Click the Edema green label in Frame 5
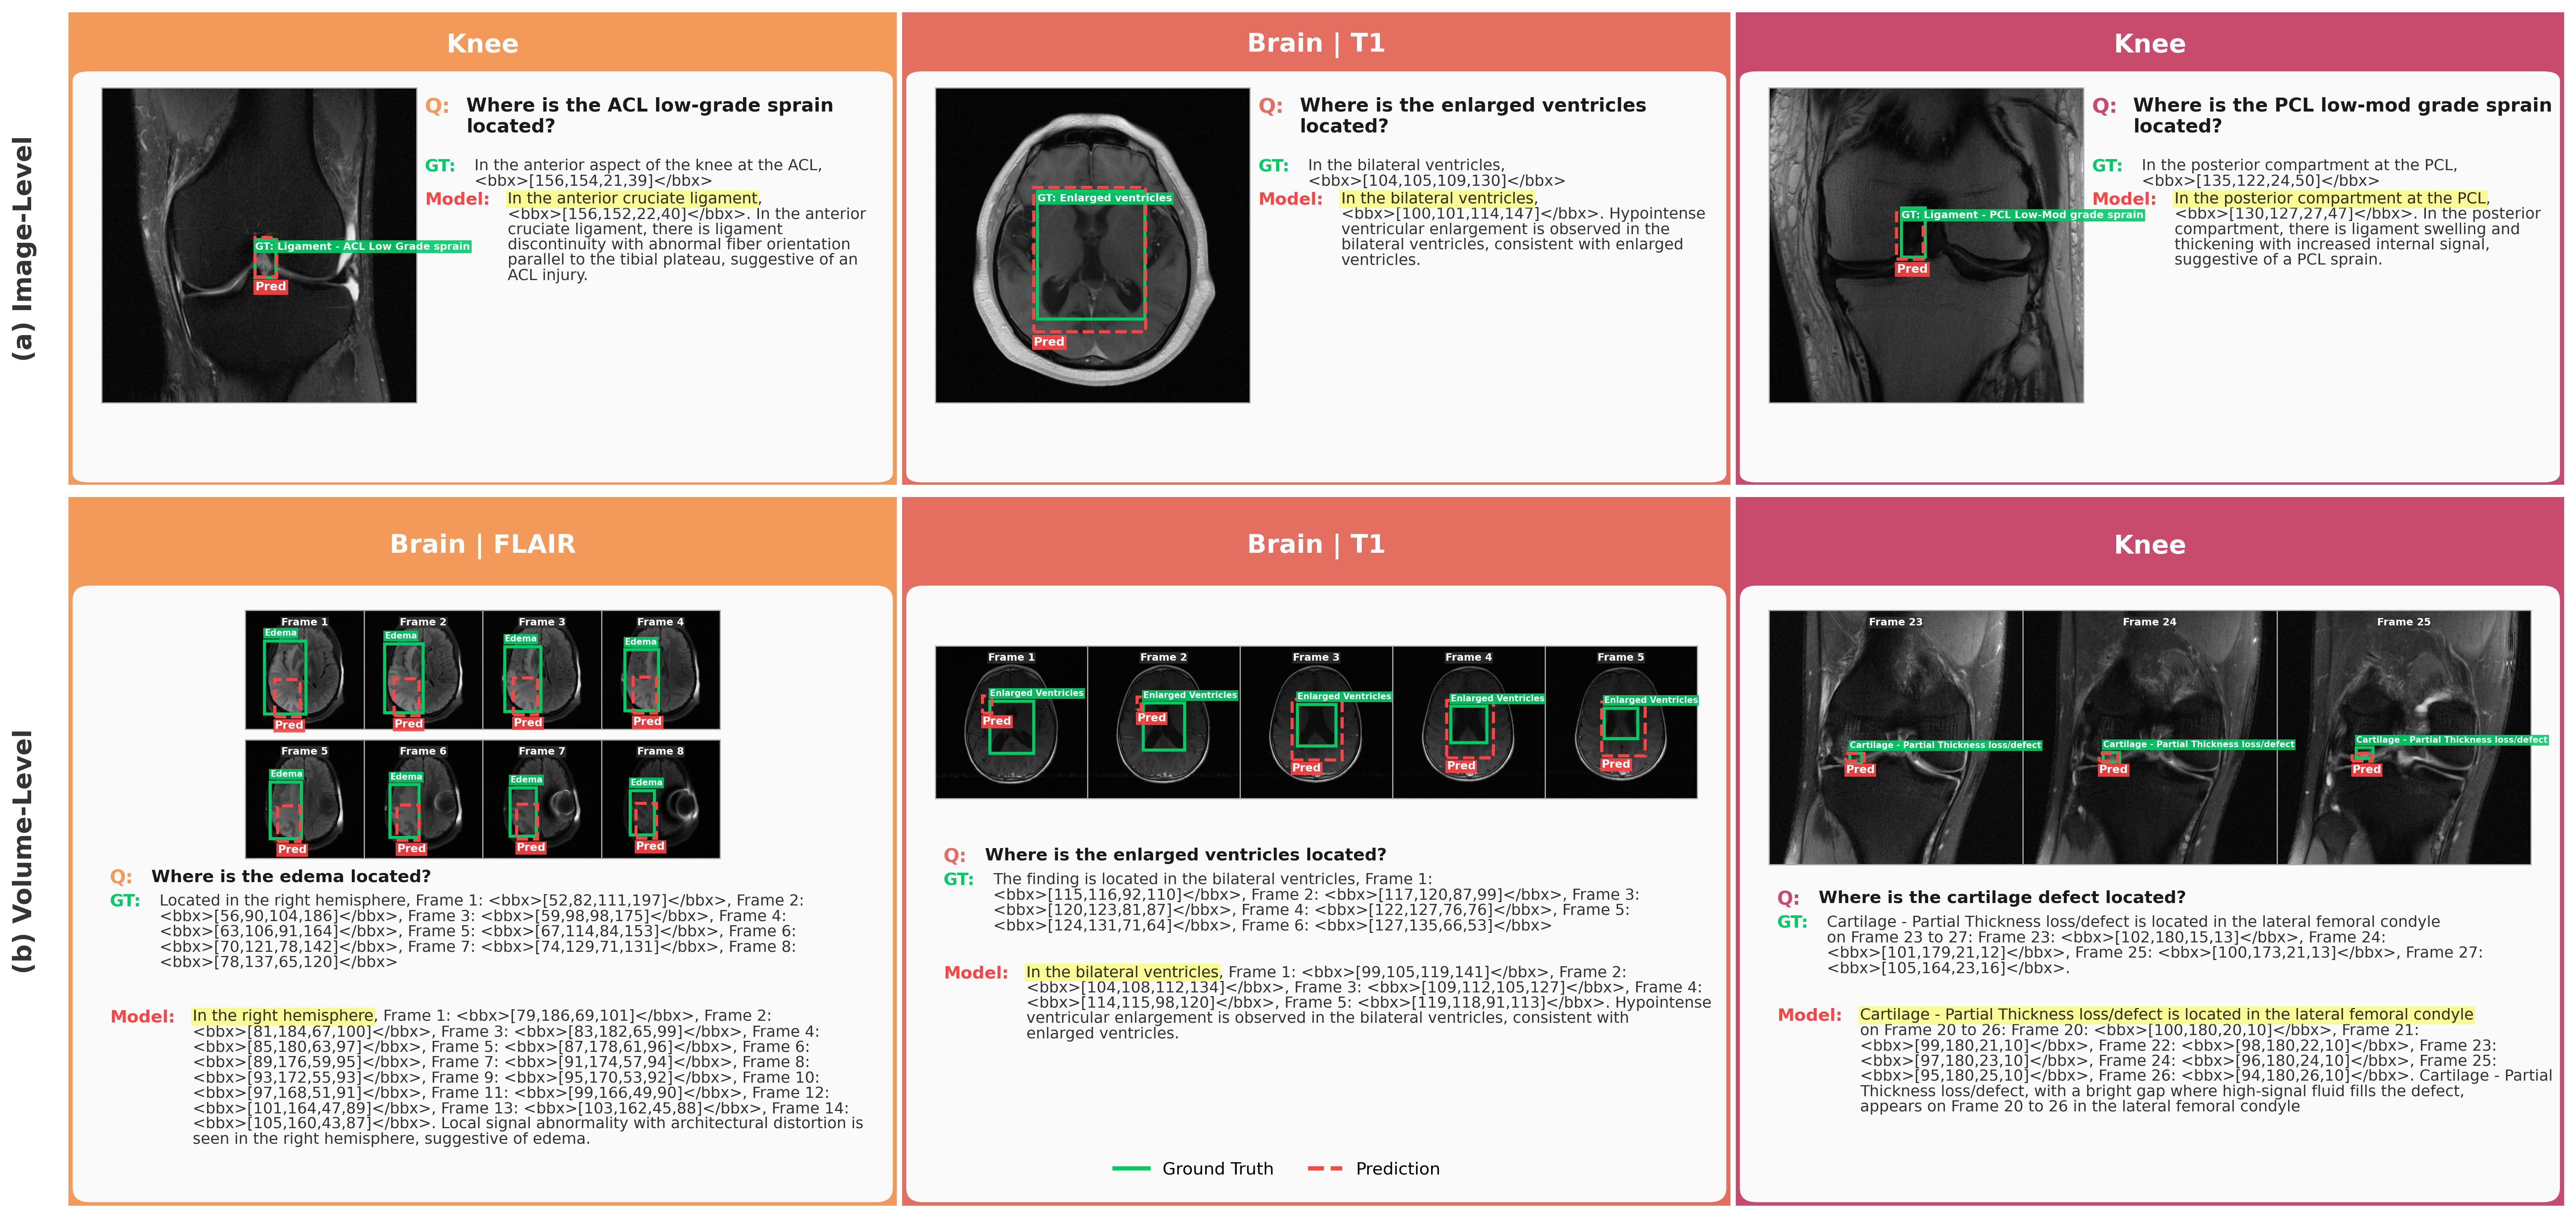 (x=286, y=774)
